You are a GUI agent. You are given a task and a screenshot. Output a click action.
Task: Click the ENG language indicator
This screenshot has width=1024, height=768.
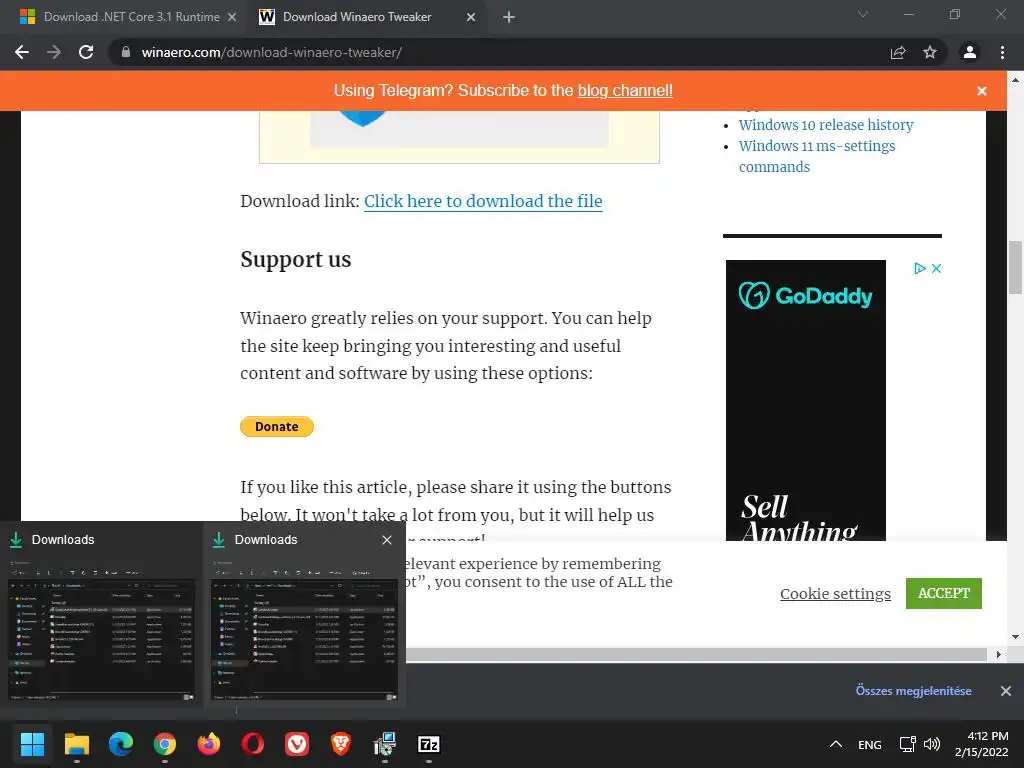(869, 744)
